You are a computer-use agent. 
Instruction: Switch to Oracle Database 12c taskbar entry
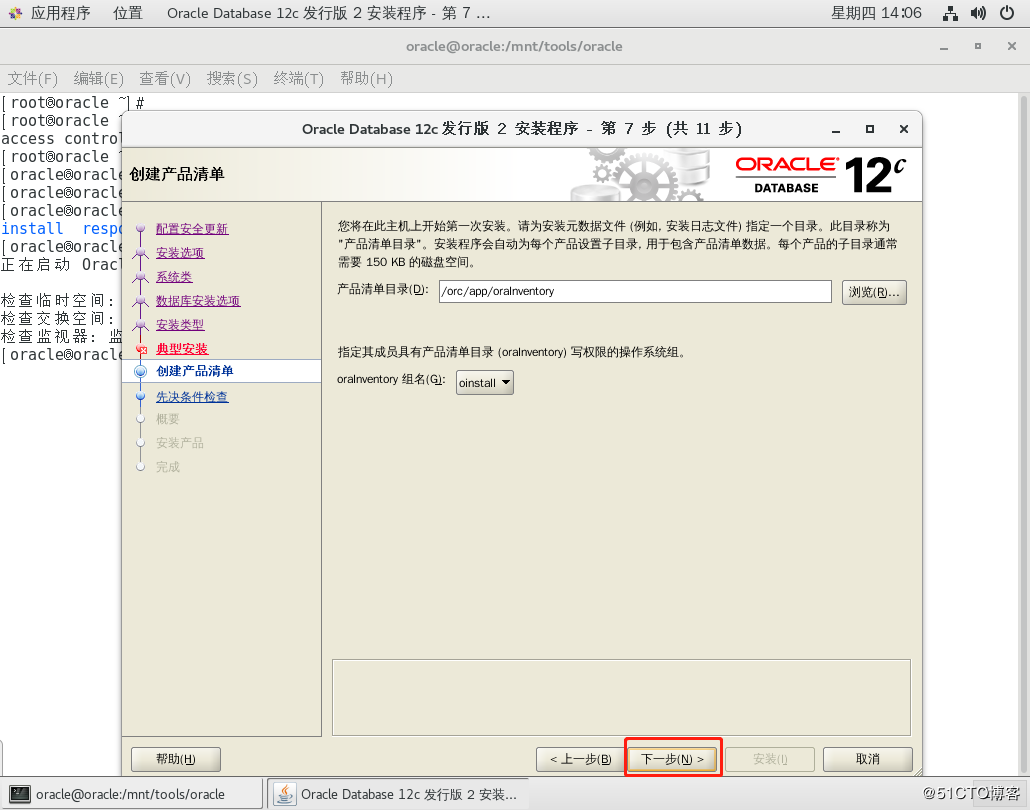pos(397,794)
